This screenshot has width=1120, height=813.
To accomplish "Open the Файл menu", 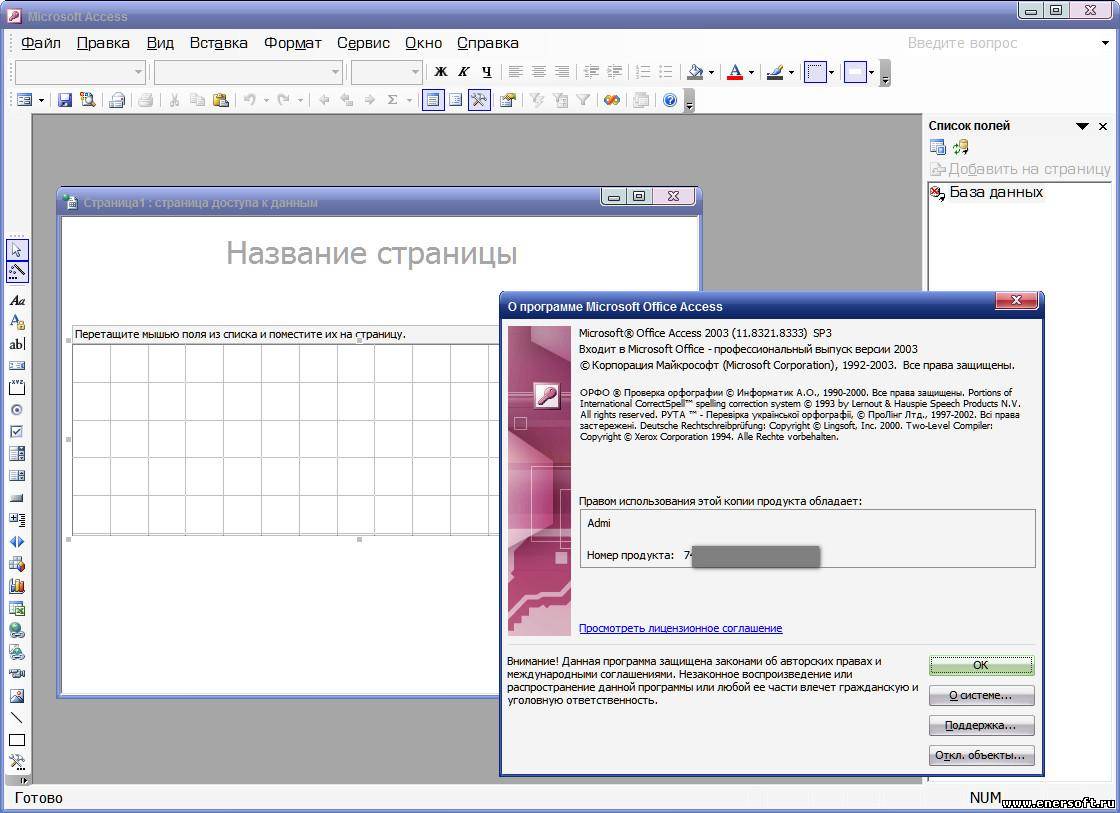I will (40, 43).
